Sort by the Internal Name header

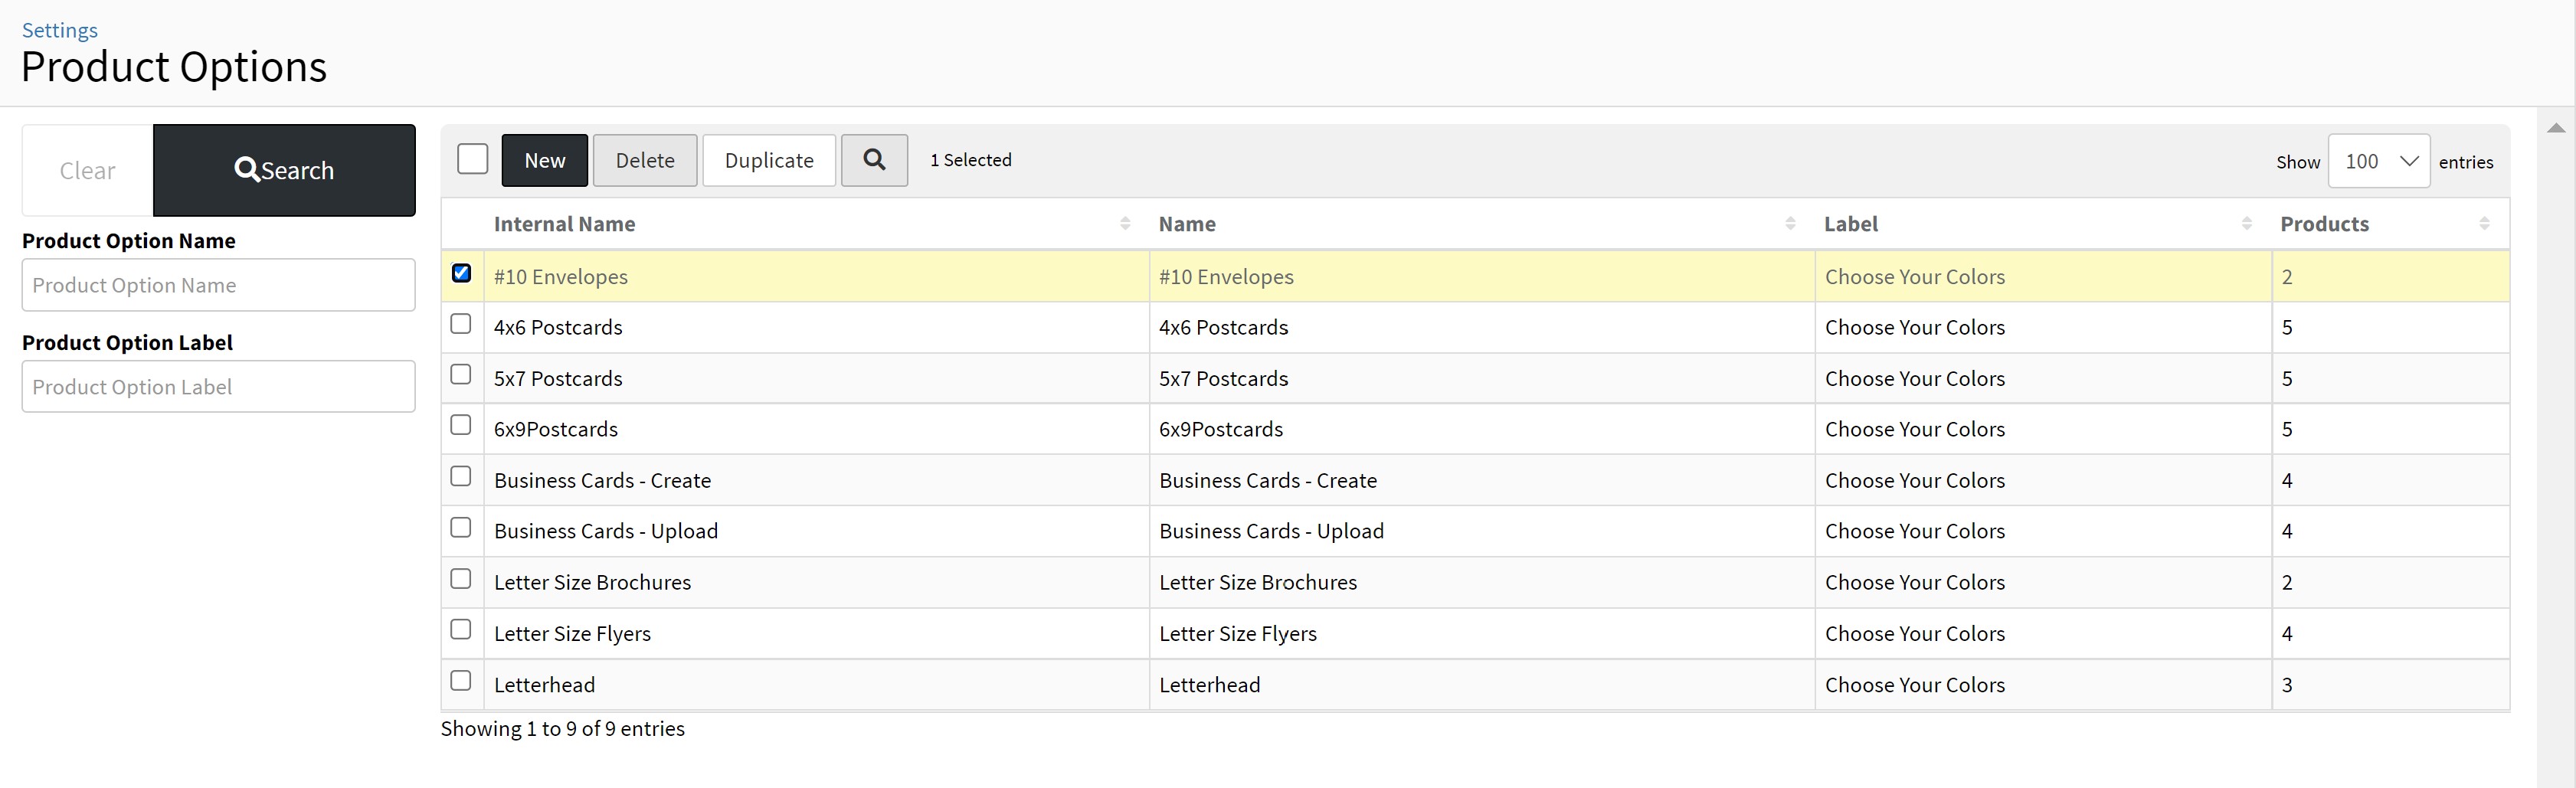565,224
